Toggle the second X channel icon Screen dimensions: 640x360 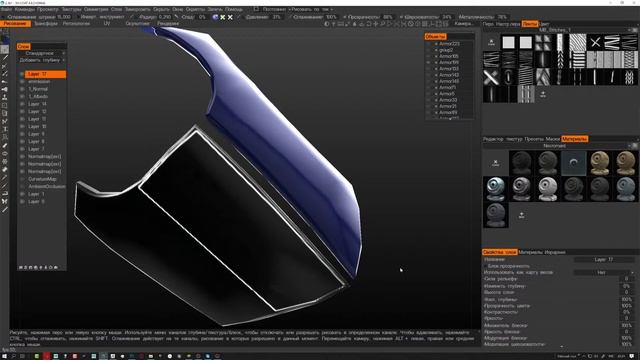click(x=230, y=17)
